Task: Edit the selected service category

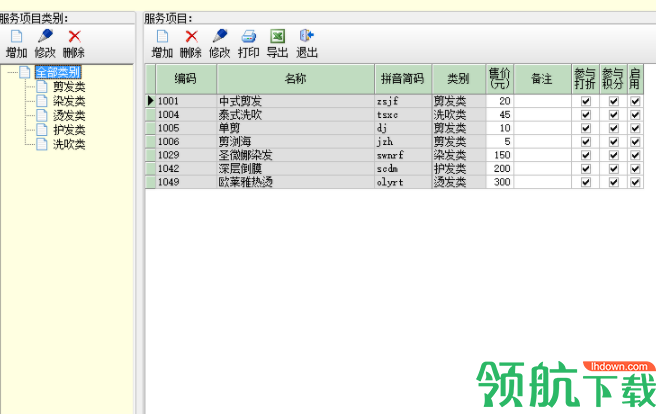Action: pyautogui.click(x=45, y=43)
